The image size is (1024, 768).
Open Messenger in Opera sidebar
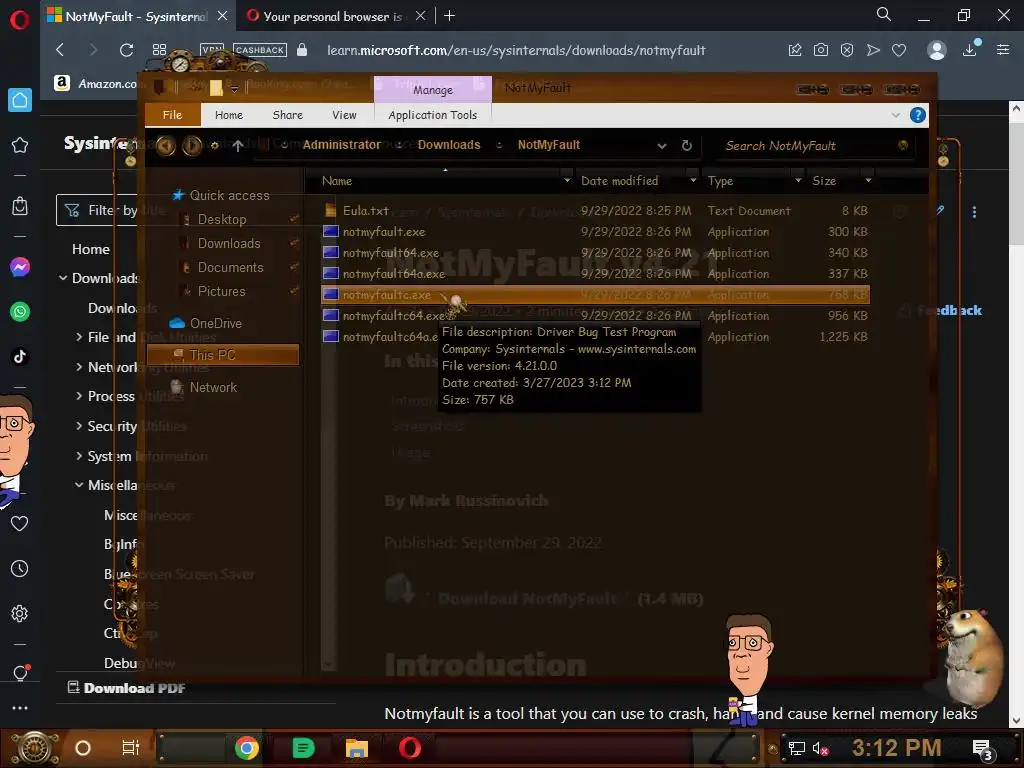pyautogui.click(x=20, y=267)
